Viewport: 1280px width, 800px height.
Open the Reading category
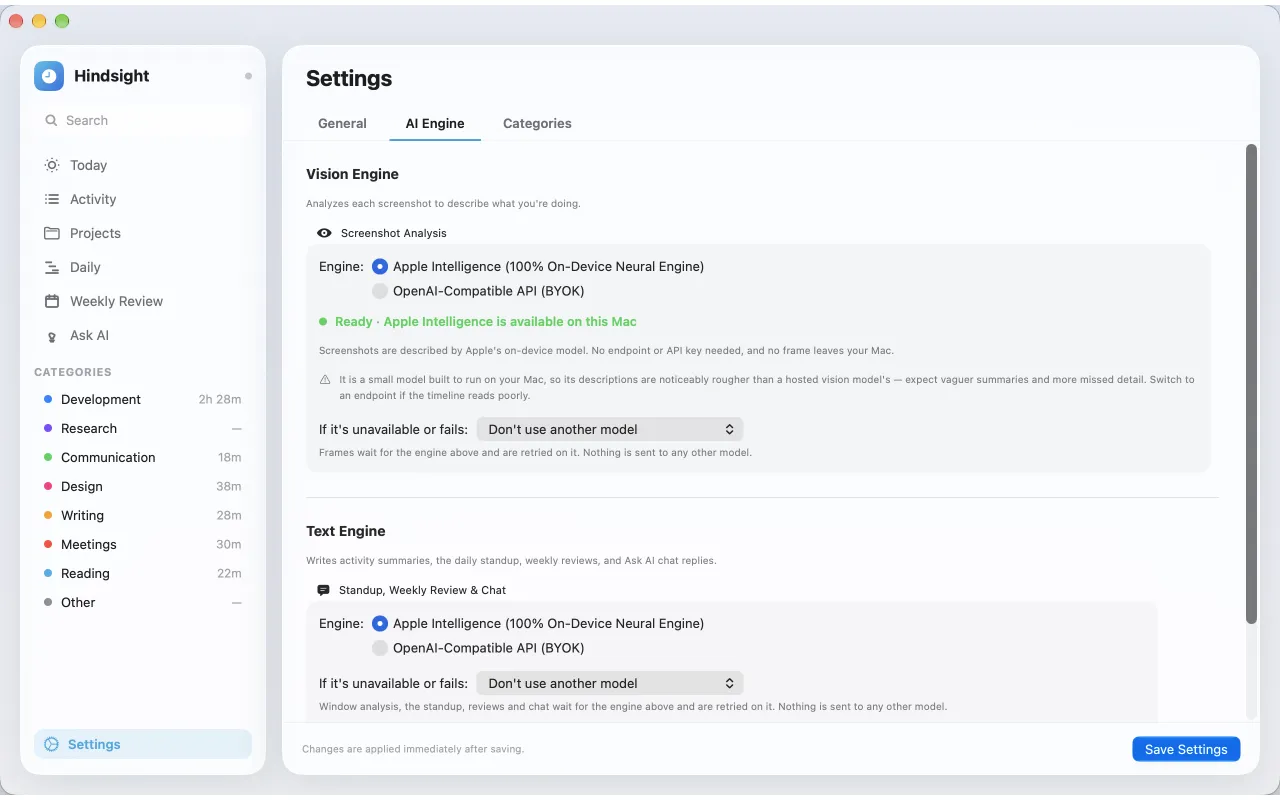pyautogui.click(x=143, y=573)
